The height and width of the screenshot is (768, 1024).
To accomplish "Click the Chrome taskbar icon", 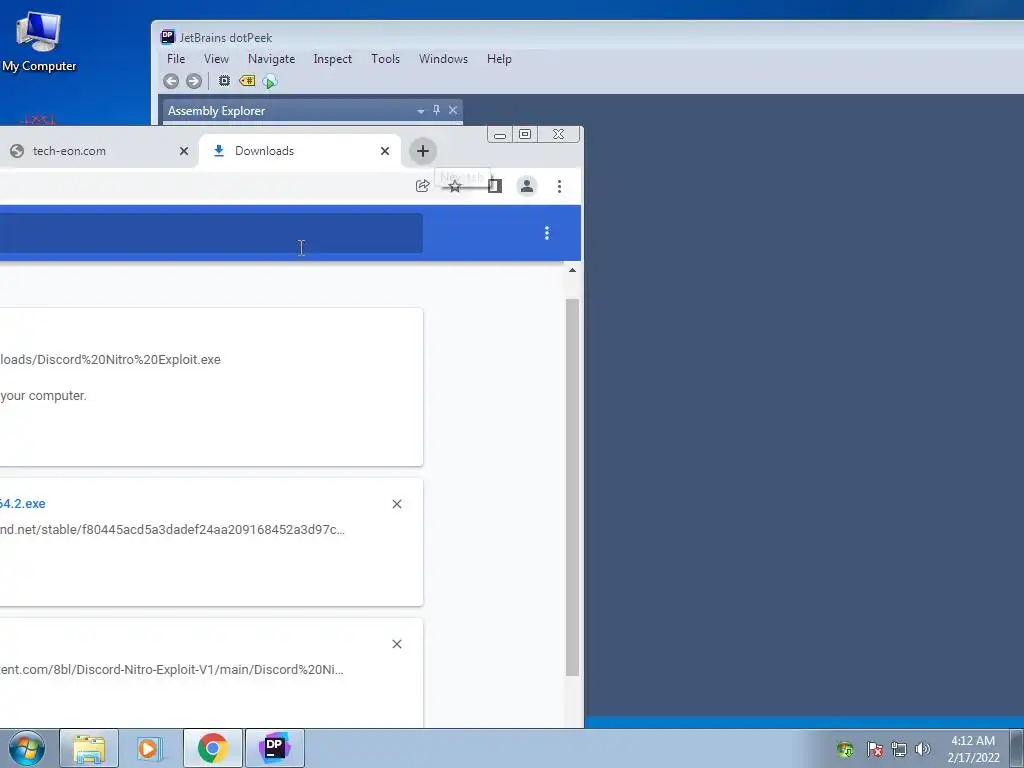I will tap(212, 748).
